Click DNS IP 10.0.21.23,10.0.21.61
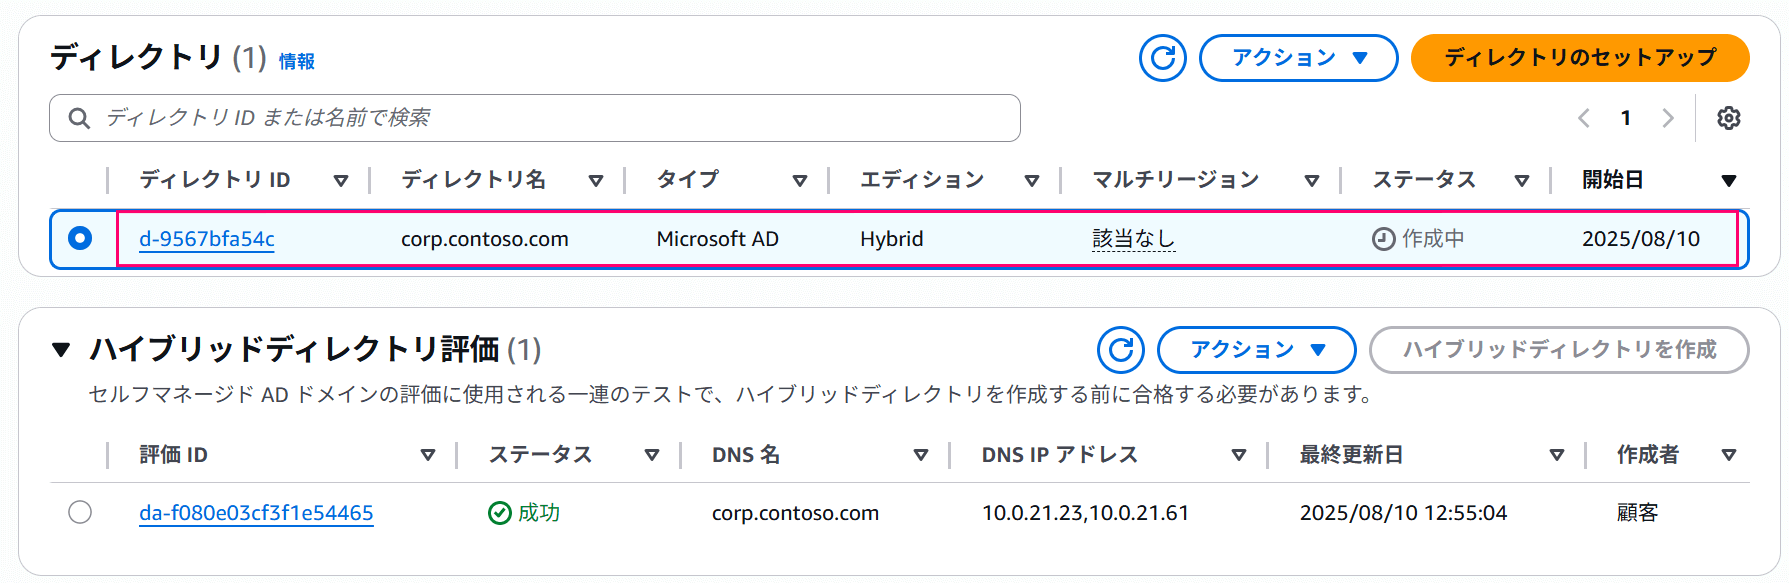 pyautogui.click(x=1086, y=513)
